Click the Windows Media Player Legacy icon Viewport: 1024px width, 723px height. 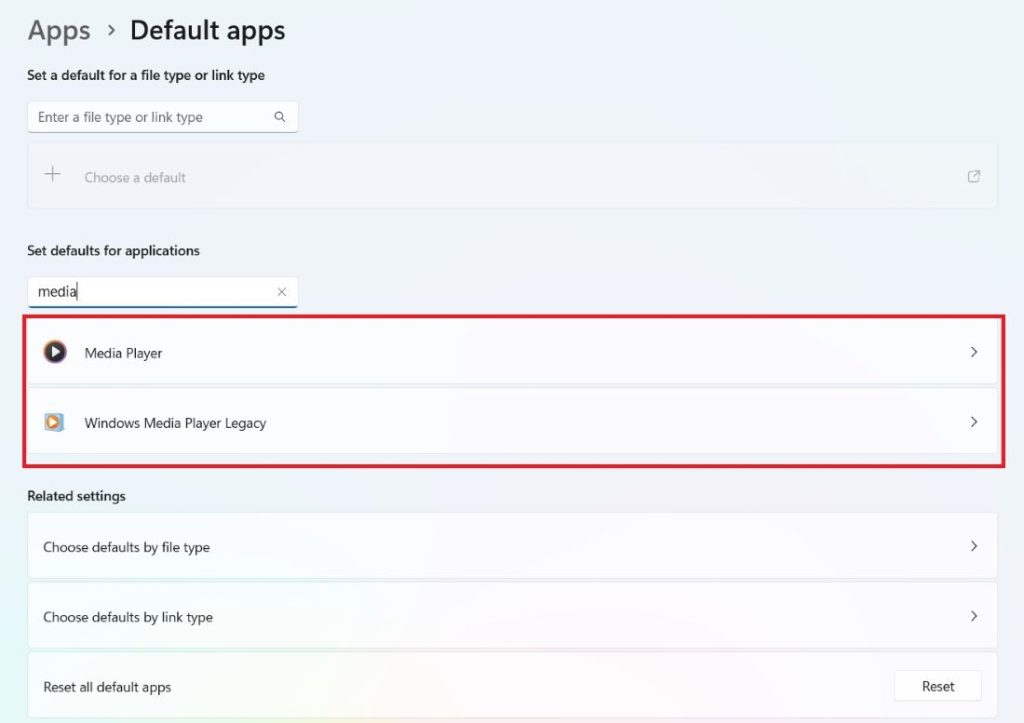point(54,422)
